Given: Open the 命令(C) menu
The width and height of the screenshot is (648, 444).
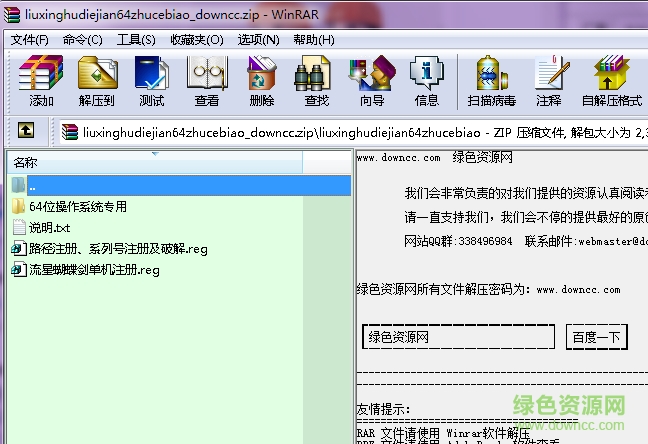Looking at the screenshot, I should coord(83,40).
